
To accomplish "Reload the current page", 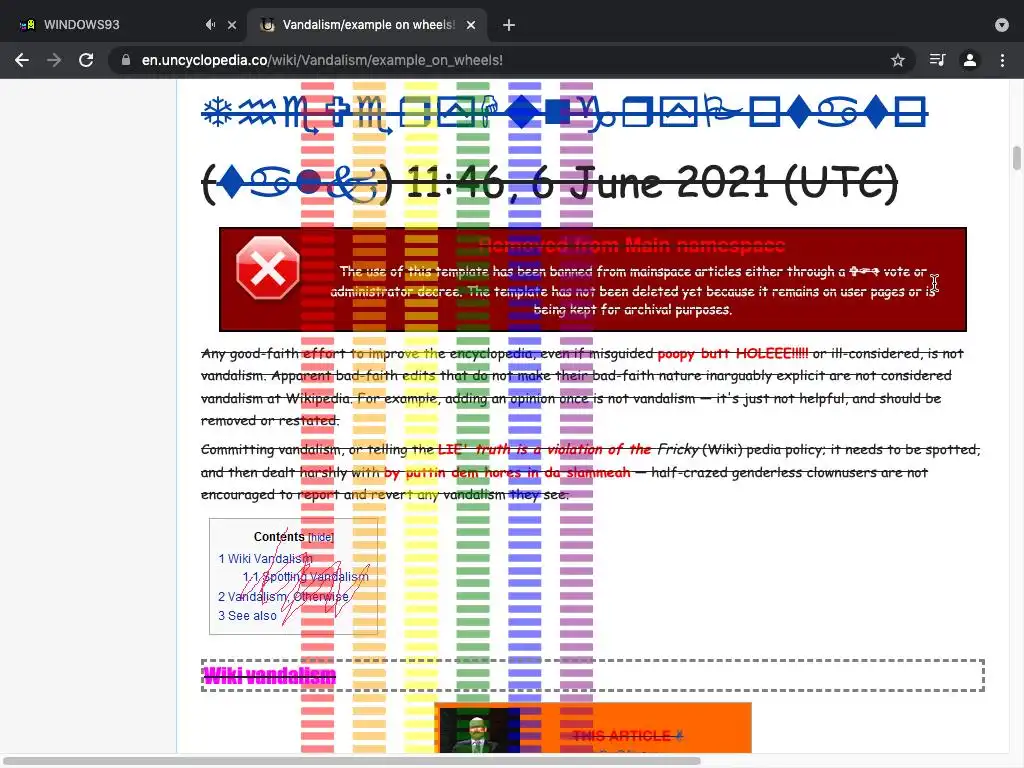I will pos(86,60).
